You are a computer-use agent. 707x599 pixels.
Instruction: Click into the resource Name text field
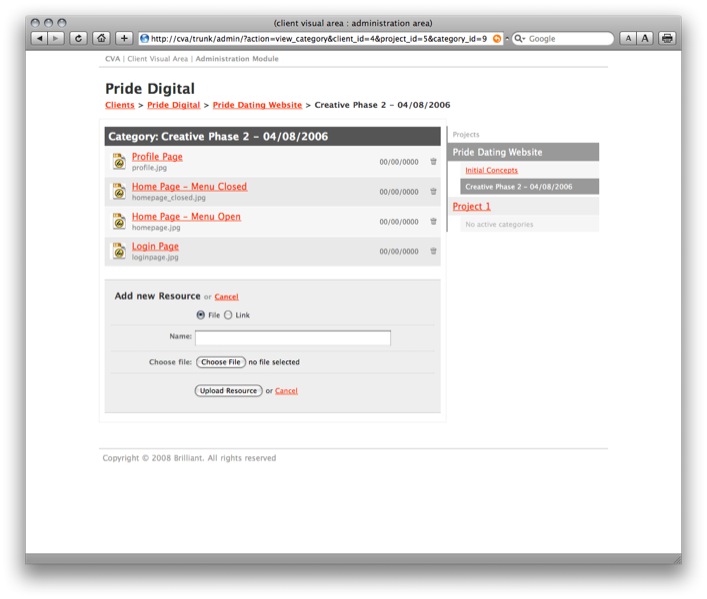coord(292,338)
